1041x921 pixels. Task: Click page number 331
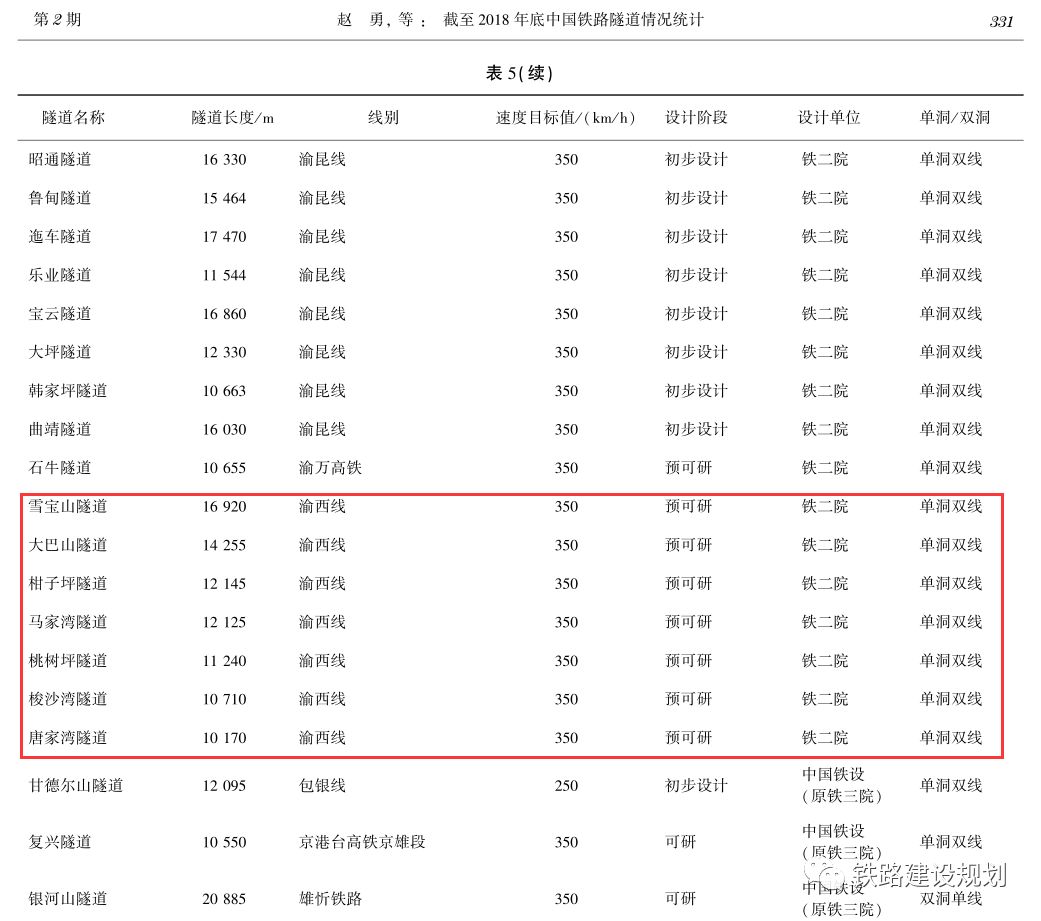pyautogui.click(x=1001, y=21)
